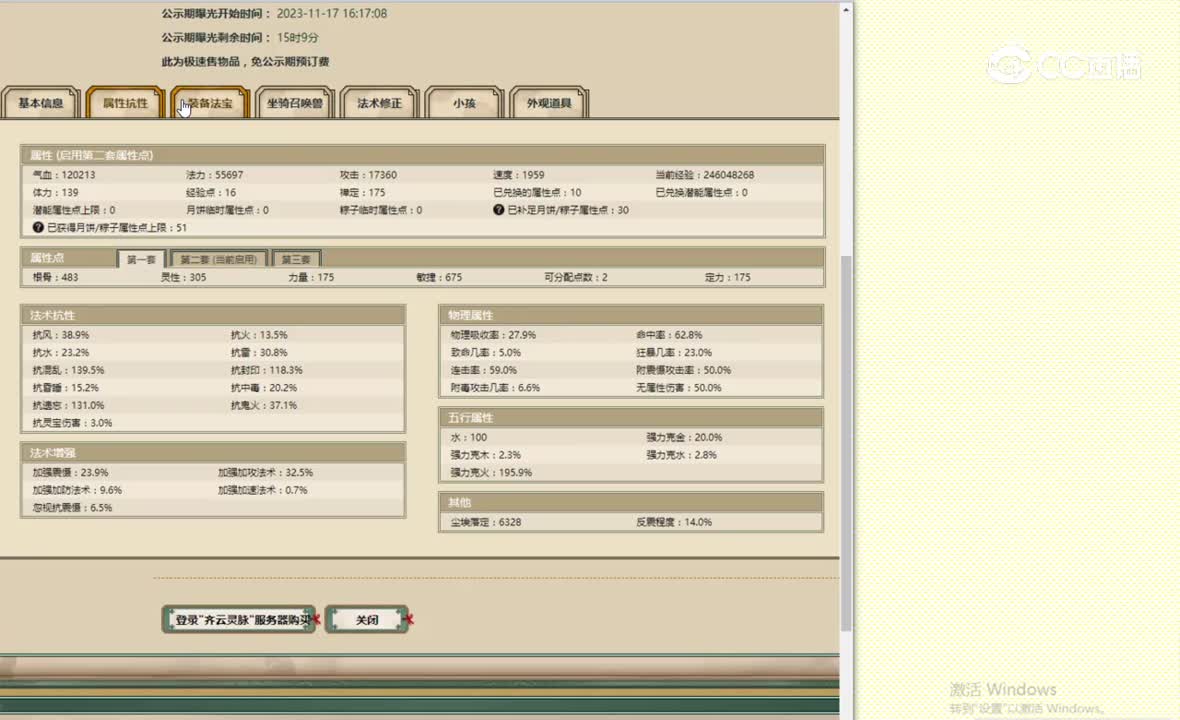Click the 抗封印:118.3% entry

pos(266,370)
